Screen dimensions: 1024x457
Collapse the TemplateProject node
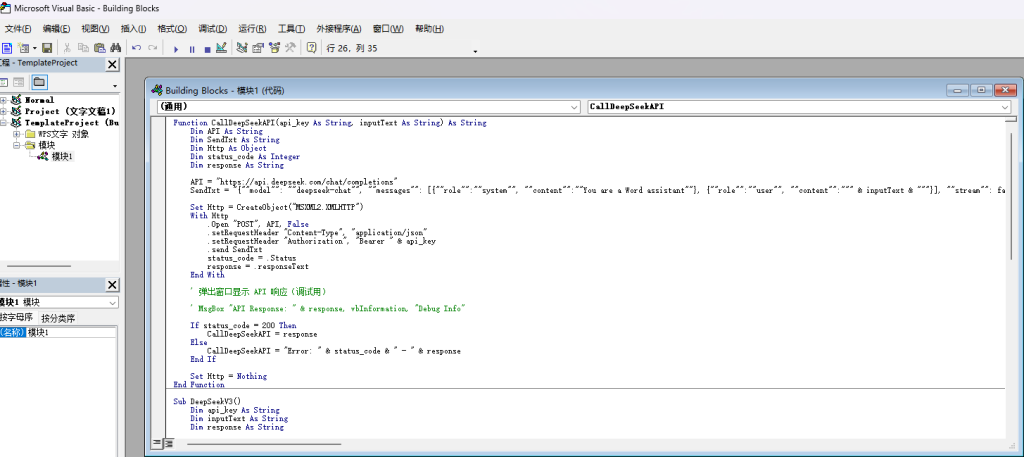pyautogui.click(x=4, y=122)
